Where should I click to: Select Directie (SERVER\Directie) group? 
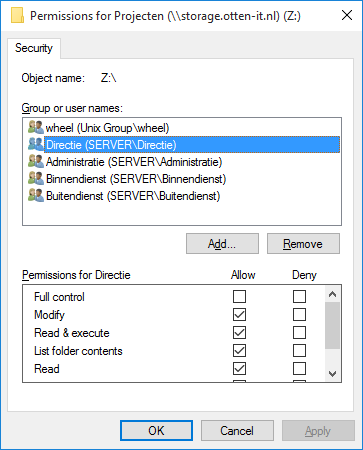pos(192,145)
